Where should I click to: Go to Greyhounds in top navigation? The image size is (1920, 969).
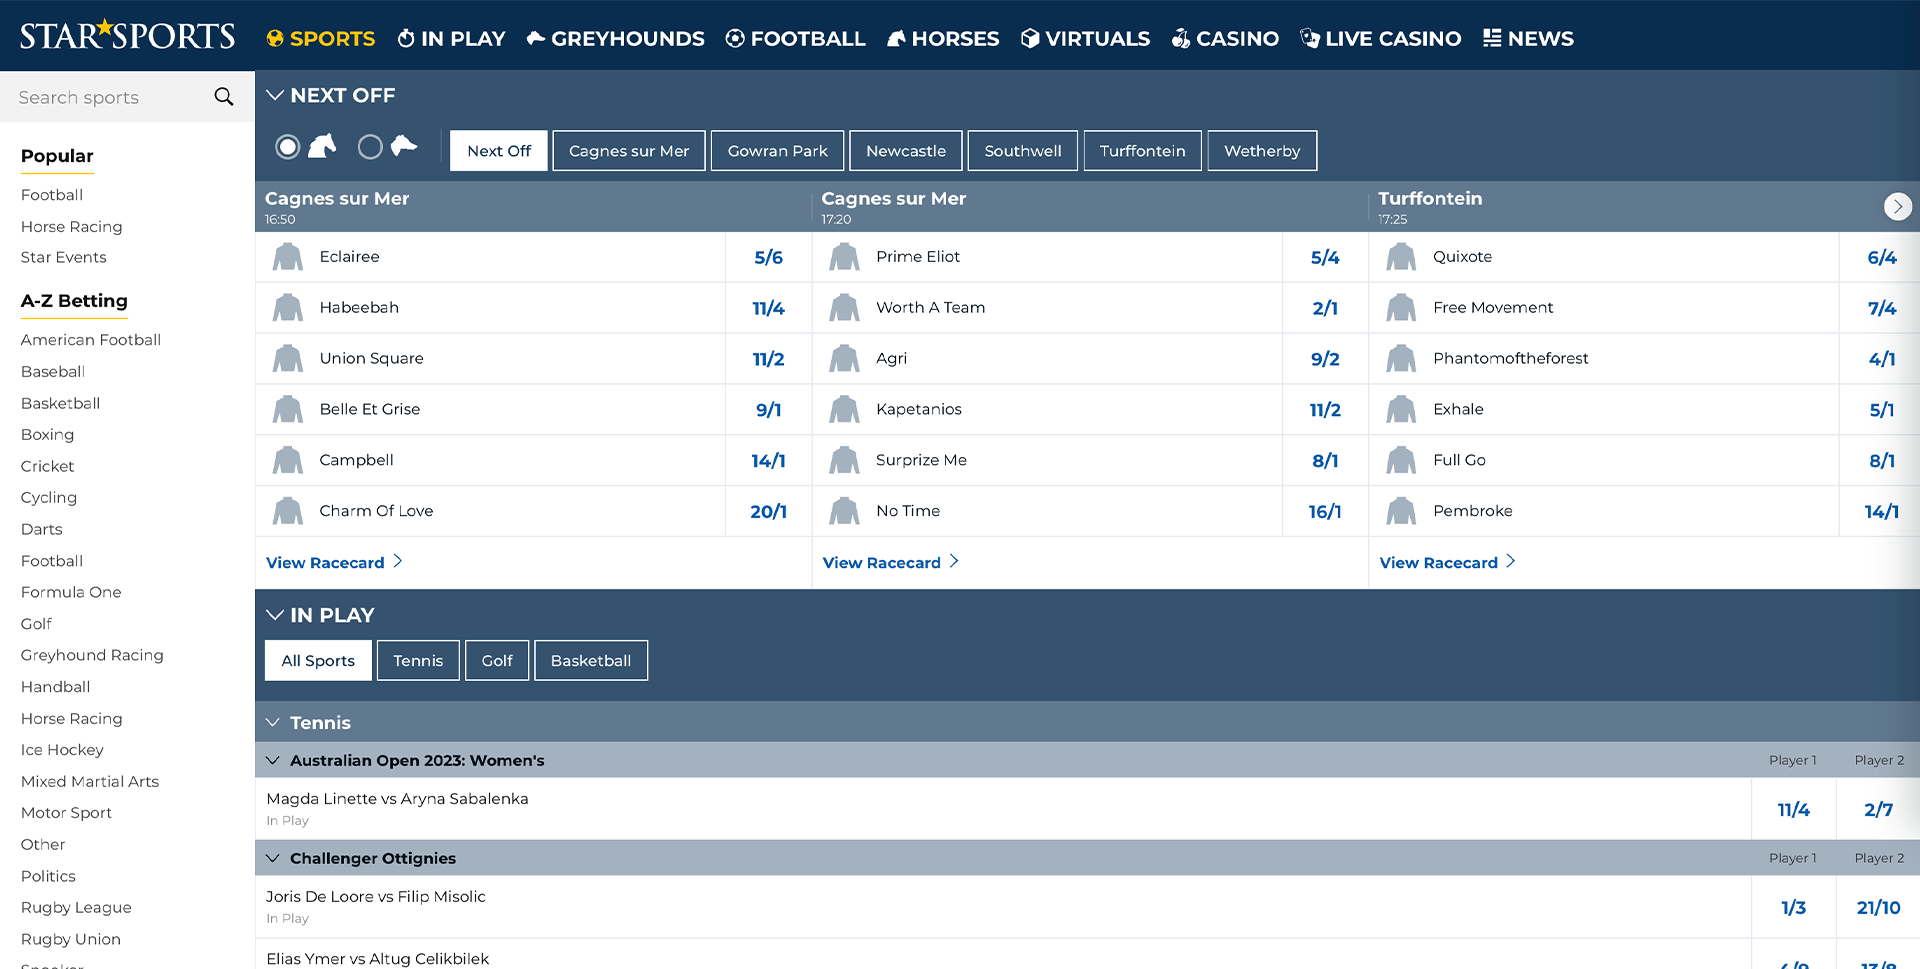(x=616, y=38)
